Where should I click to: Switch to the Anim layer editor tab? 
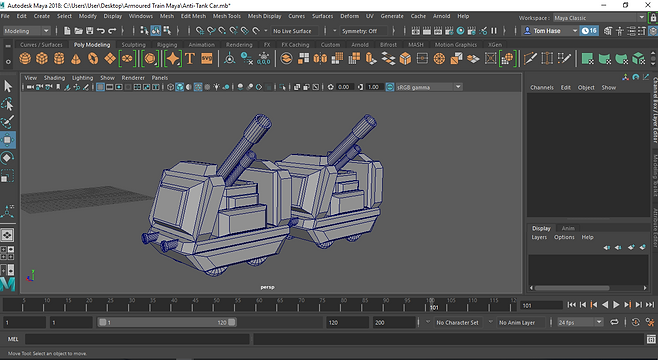(x=568, y=228)
